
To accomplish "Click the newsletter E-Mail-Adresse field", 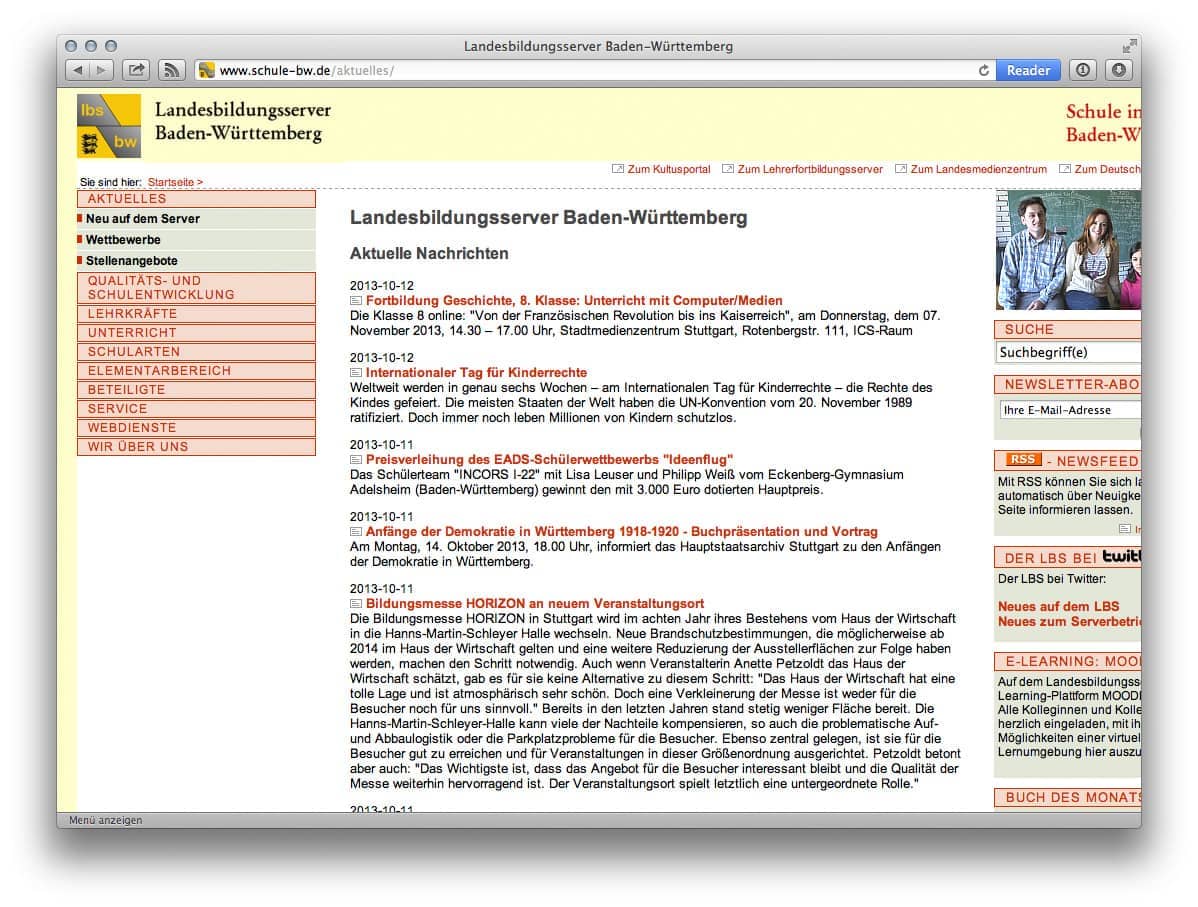I will (x=1067, y=410).
